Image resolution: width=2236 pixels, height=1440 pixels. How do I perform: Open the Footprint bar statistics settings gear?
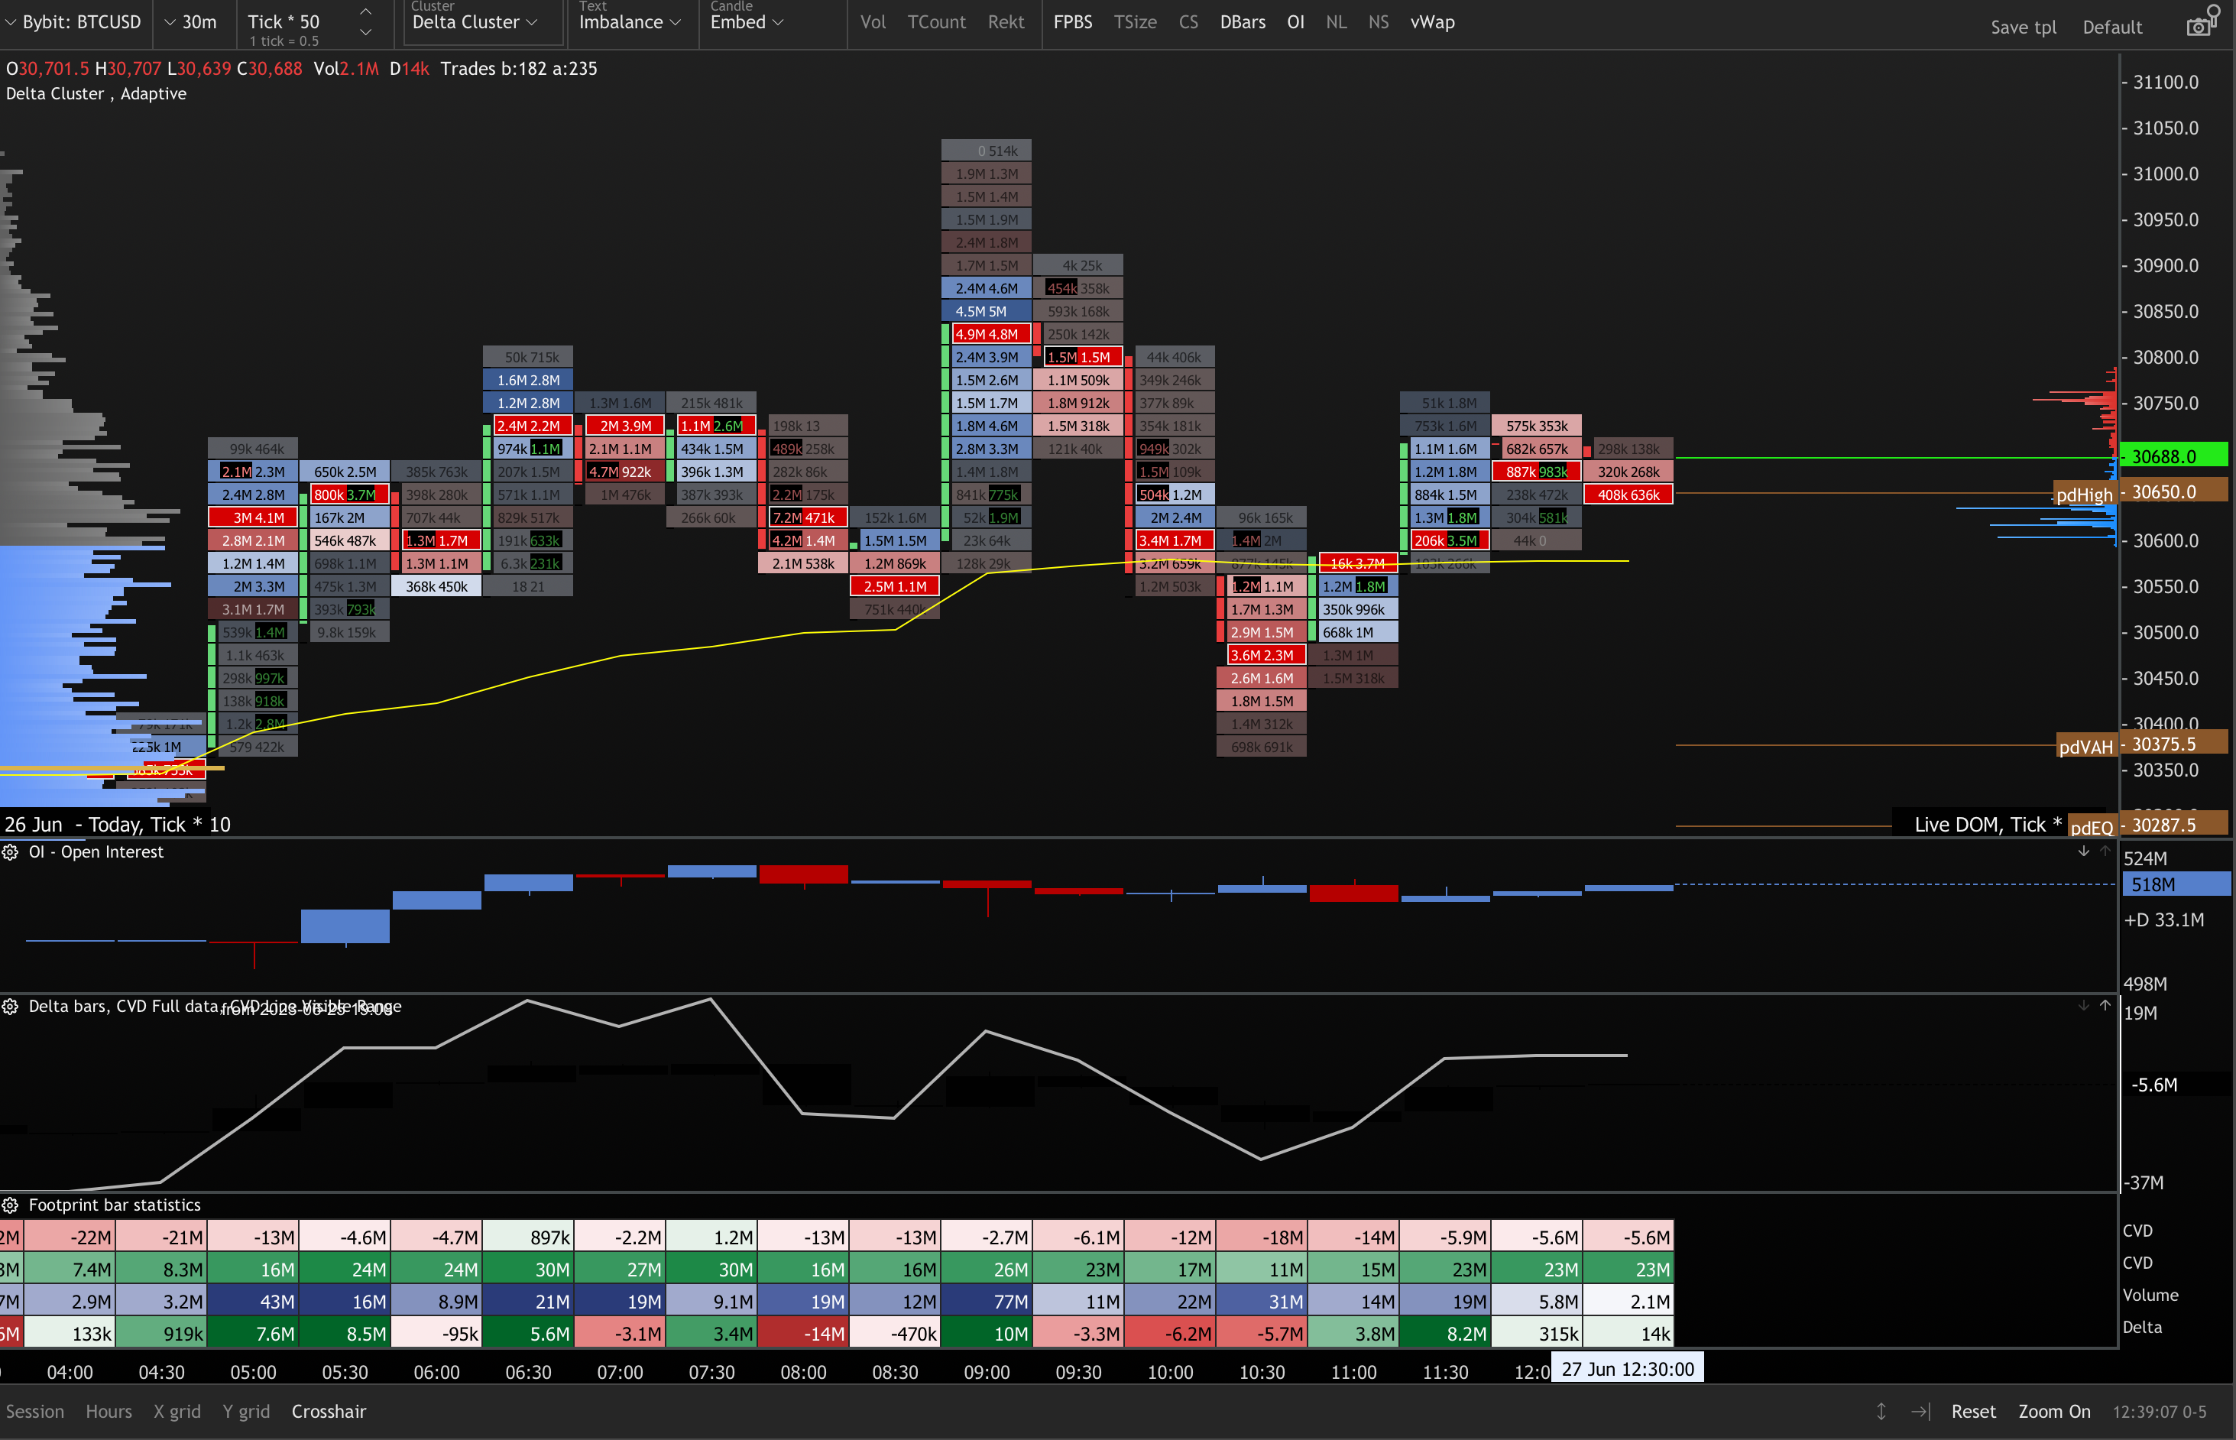tap(11, 1204)
